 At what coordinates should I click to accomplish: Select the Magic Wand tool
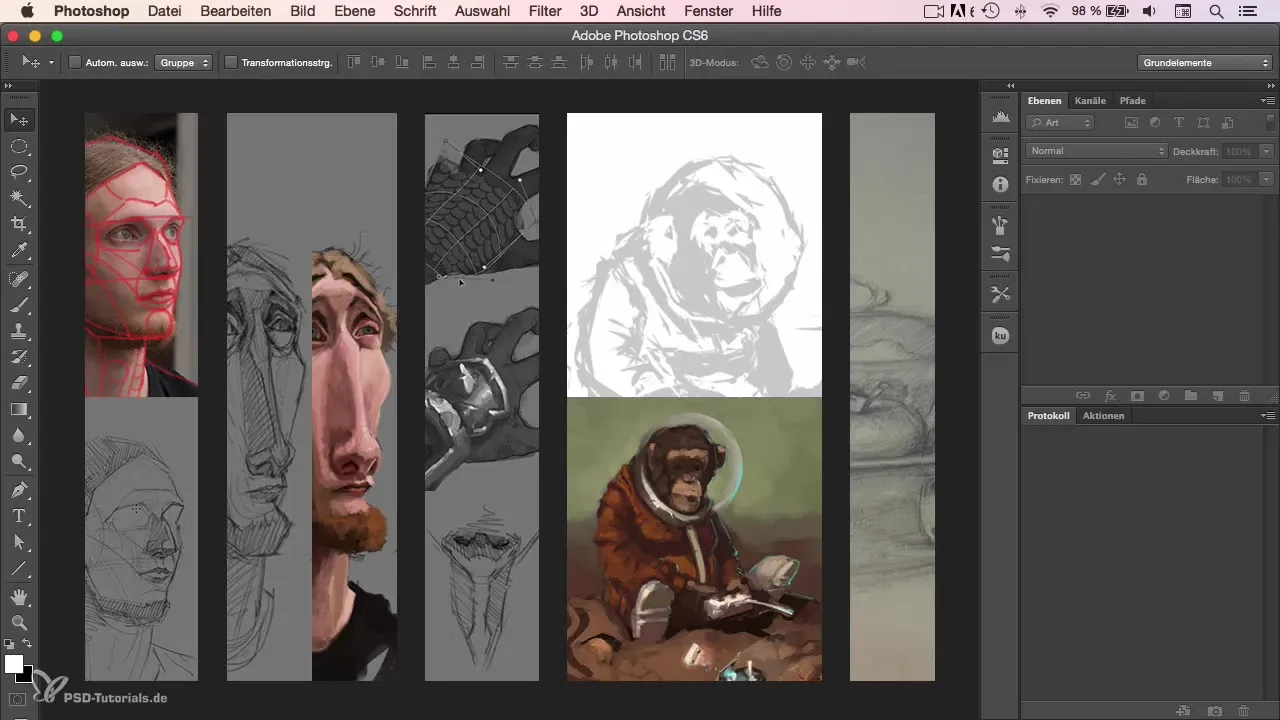pyautogui.click(x=19, y=198)
